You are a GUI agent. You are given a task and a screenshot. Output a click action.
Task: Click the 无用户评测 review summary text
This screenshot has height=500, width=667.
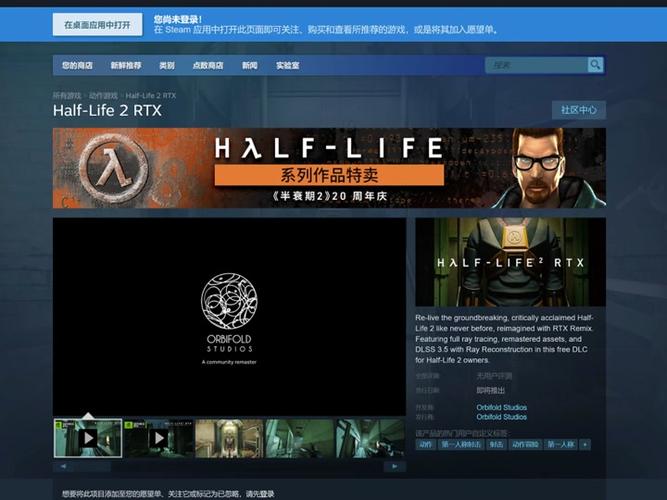pos(494,376)
